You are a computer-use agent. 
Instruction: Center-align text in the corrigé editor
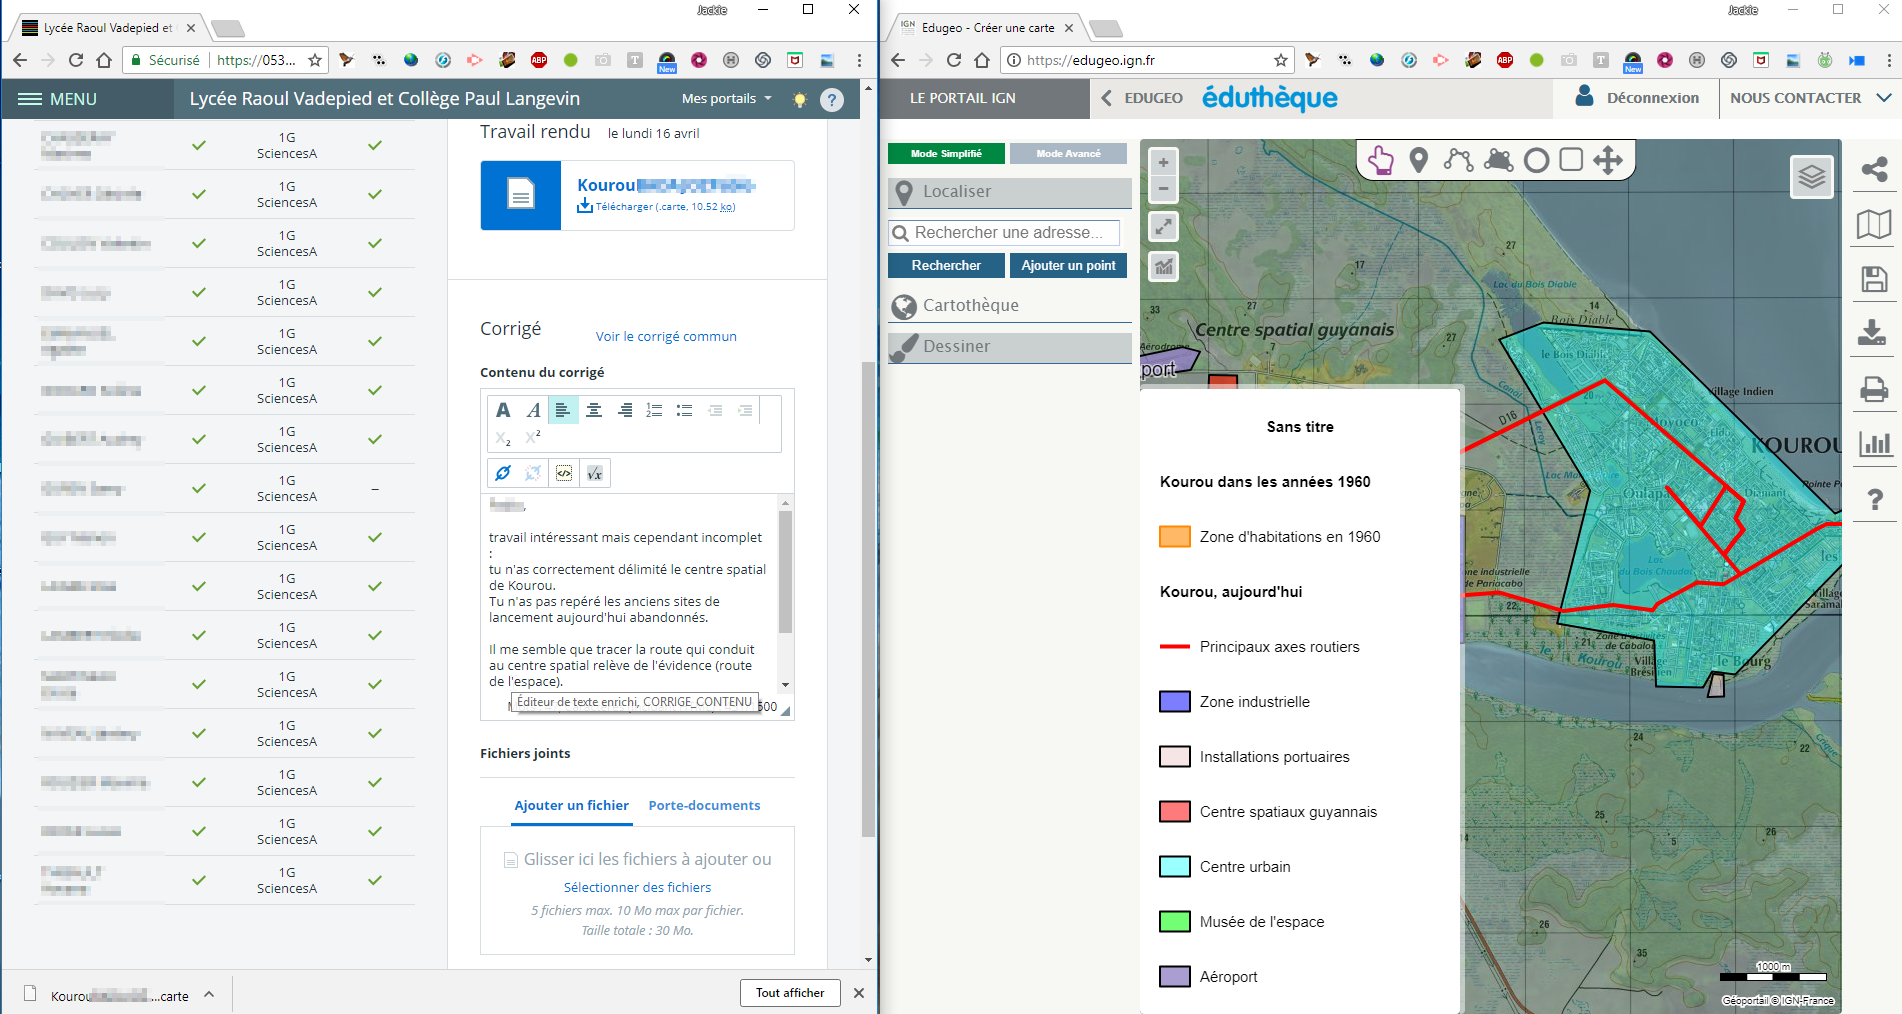pyautogui.click(x=594, y=410)
